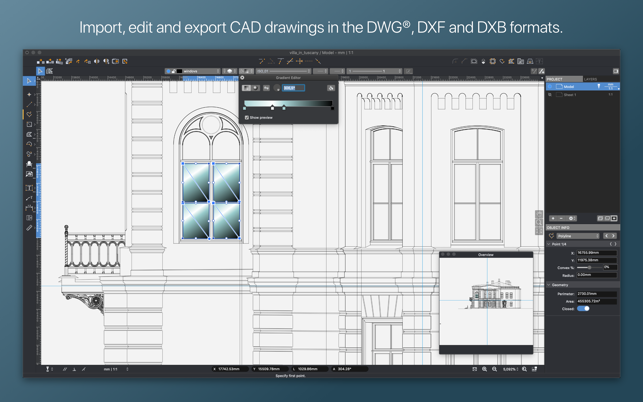Select the arrow selection tool in left toolbar
This screenshot has height=402, width=643.
(x=29, y=81)
